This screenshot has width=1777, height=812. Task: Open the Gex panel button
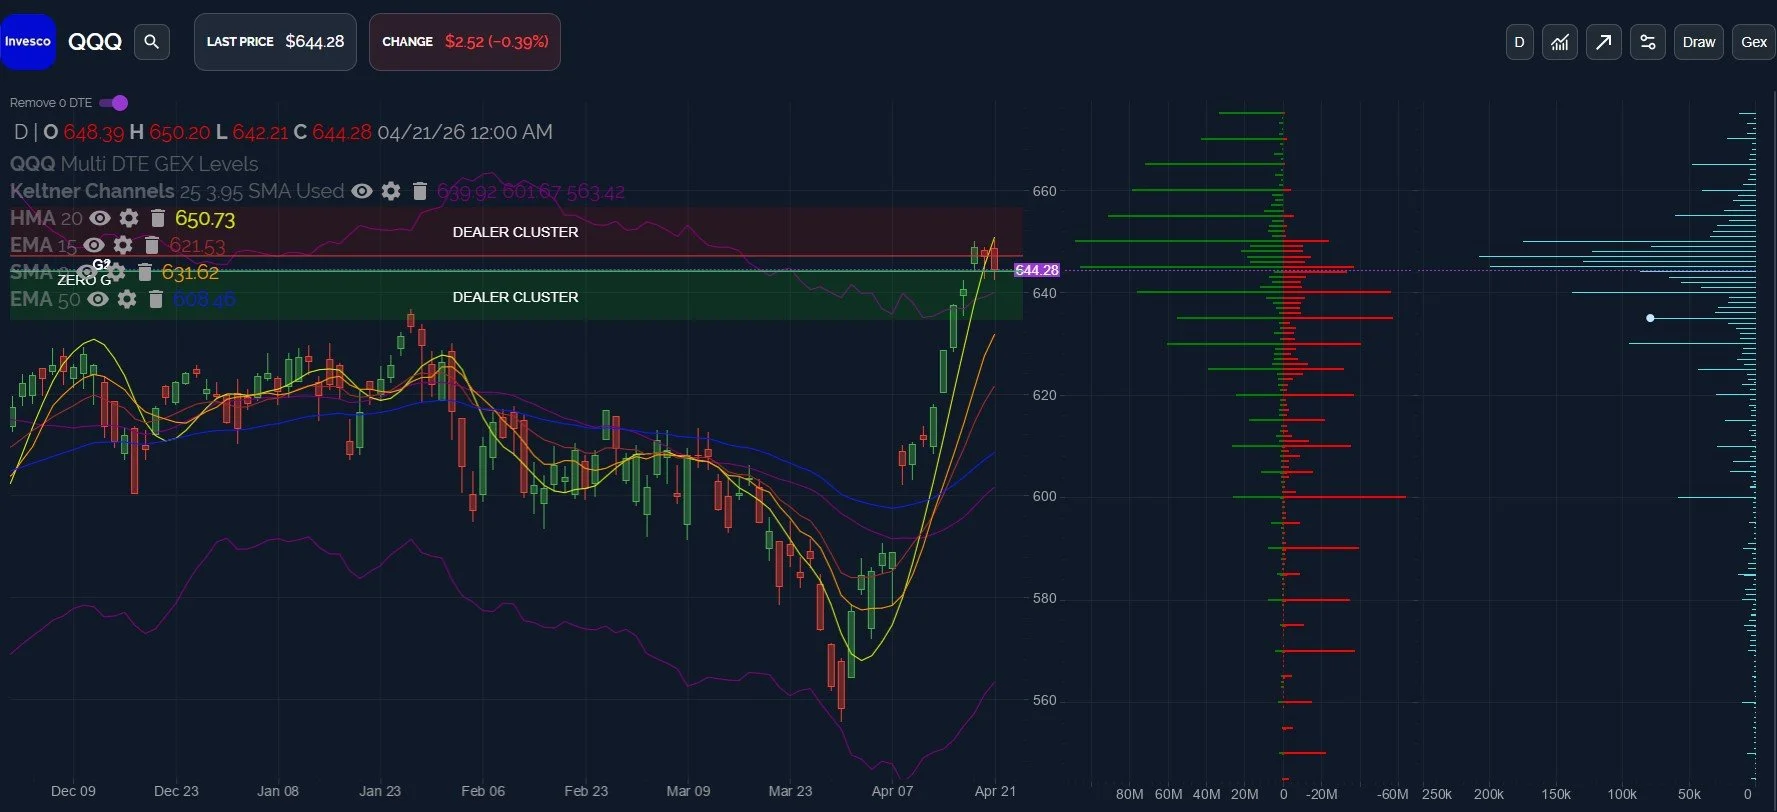1753,42
